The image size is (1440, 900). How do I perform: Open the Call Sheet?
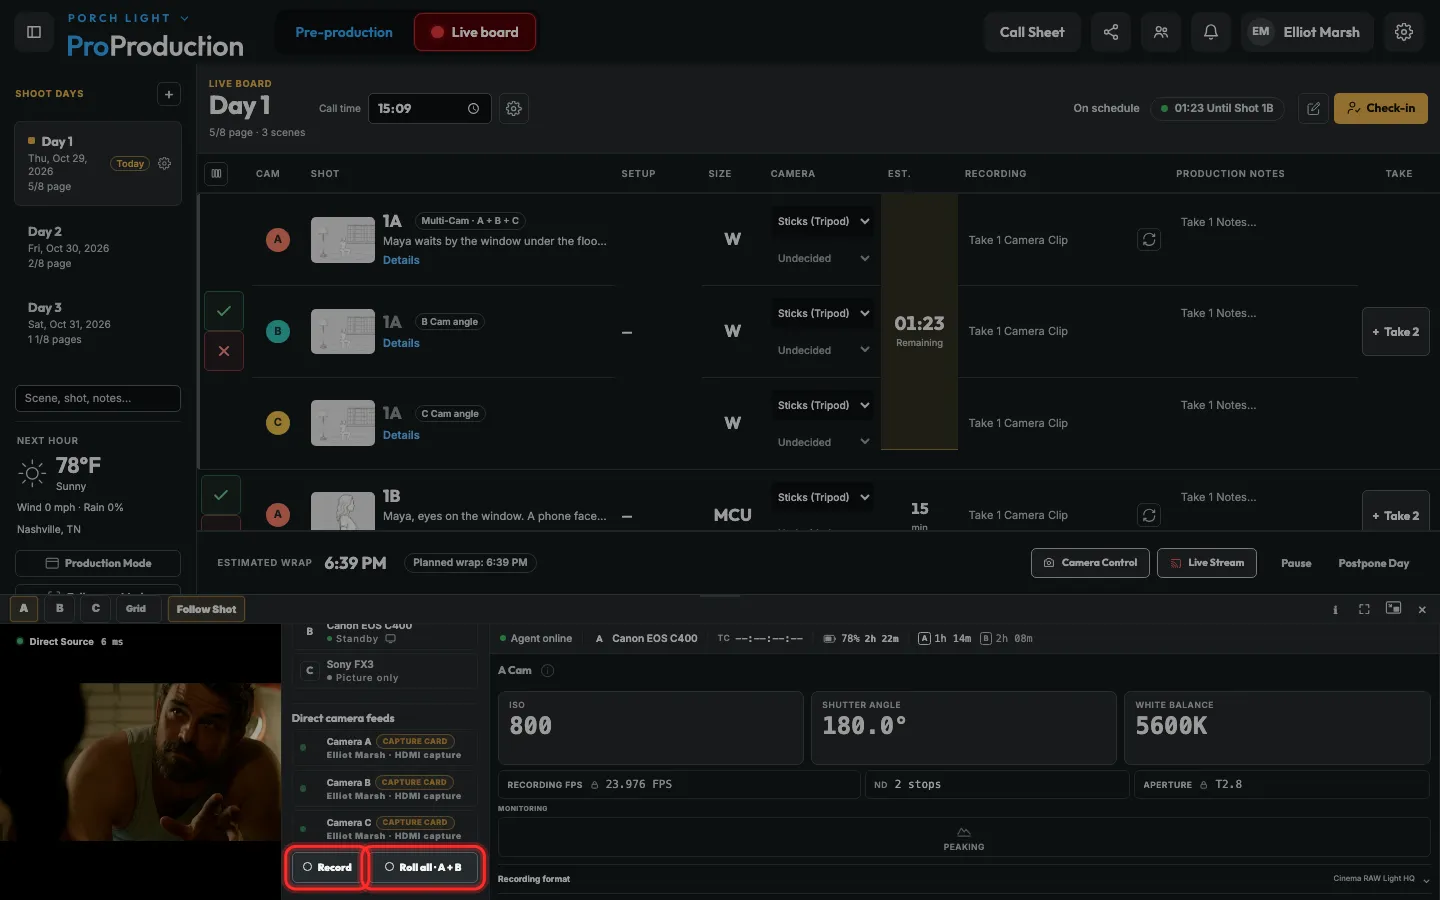[1032, 32]
